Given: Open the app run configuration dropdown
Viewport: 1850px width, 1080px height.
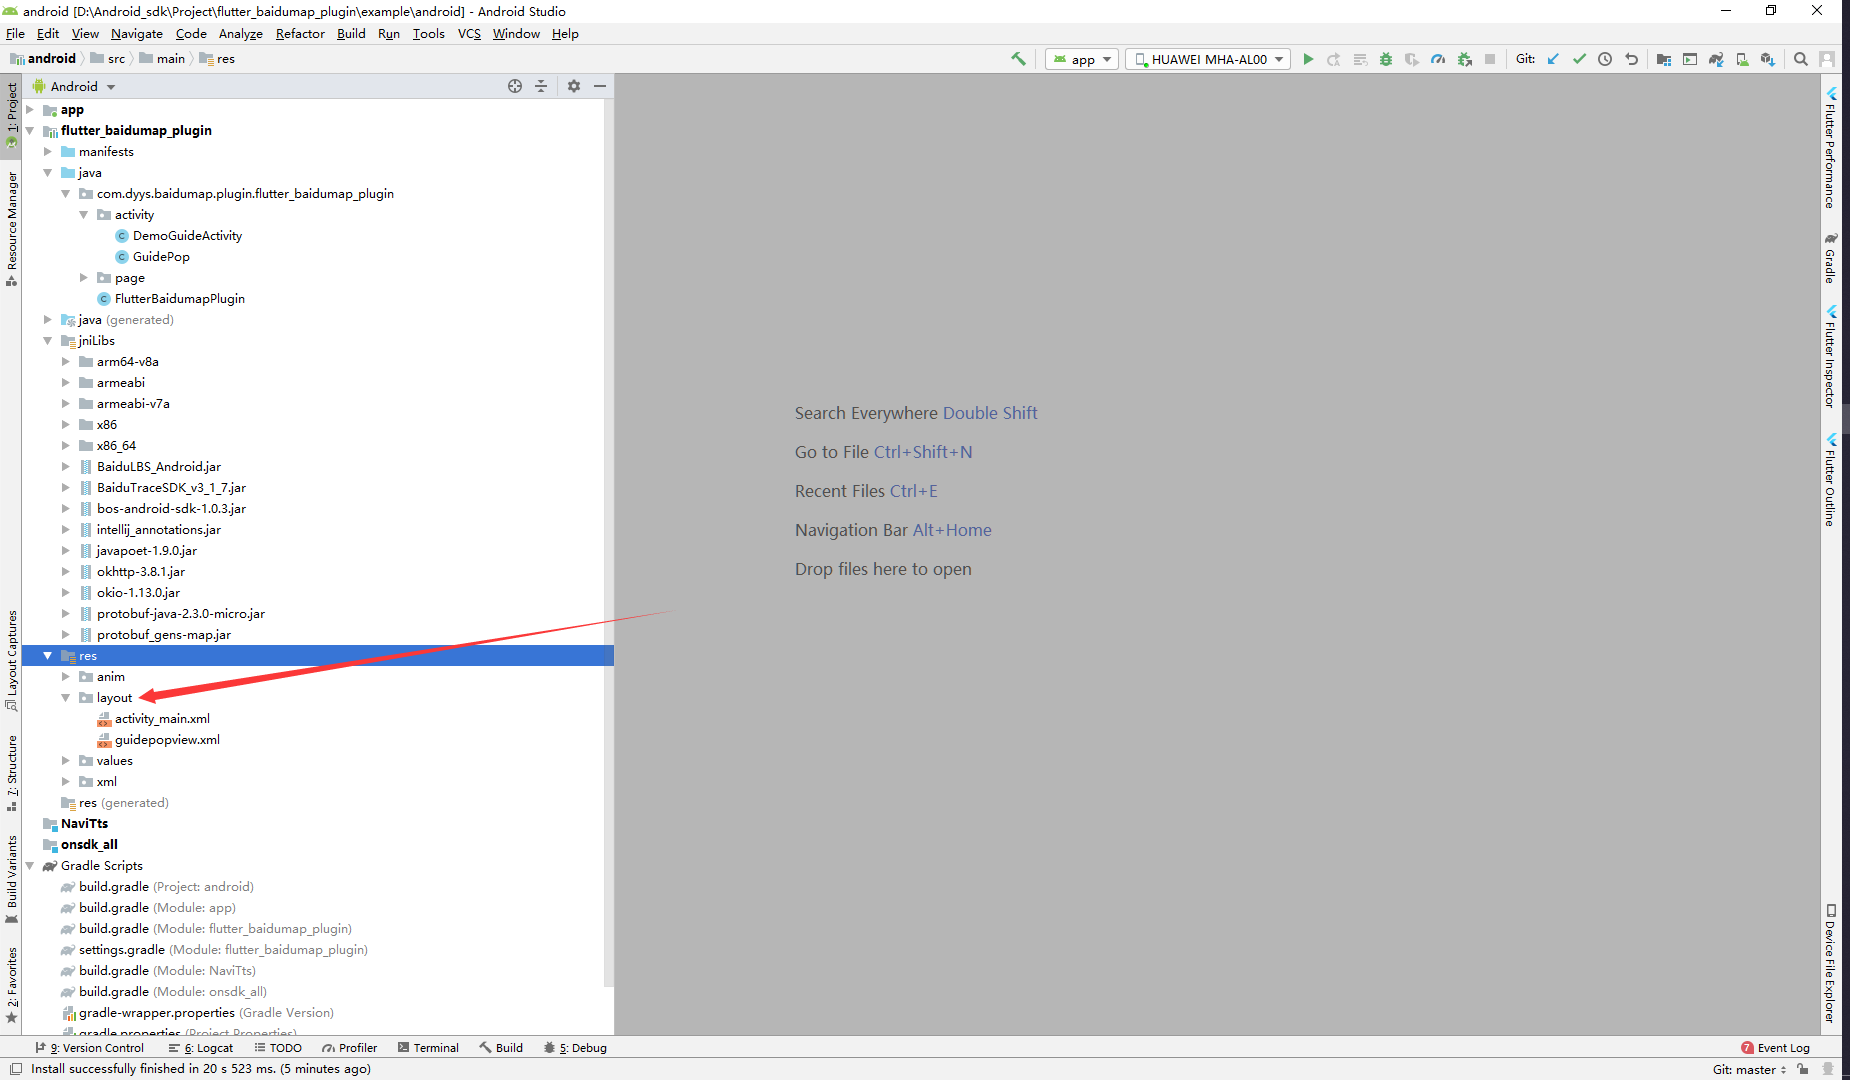Looking at the screenshot, I should click(1081, 59).
